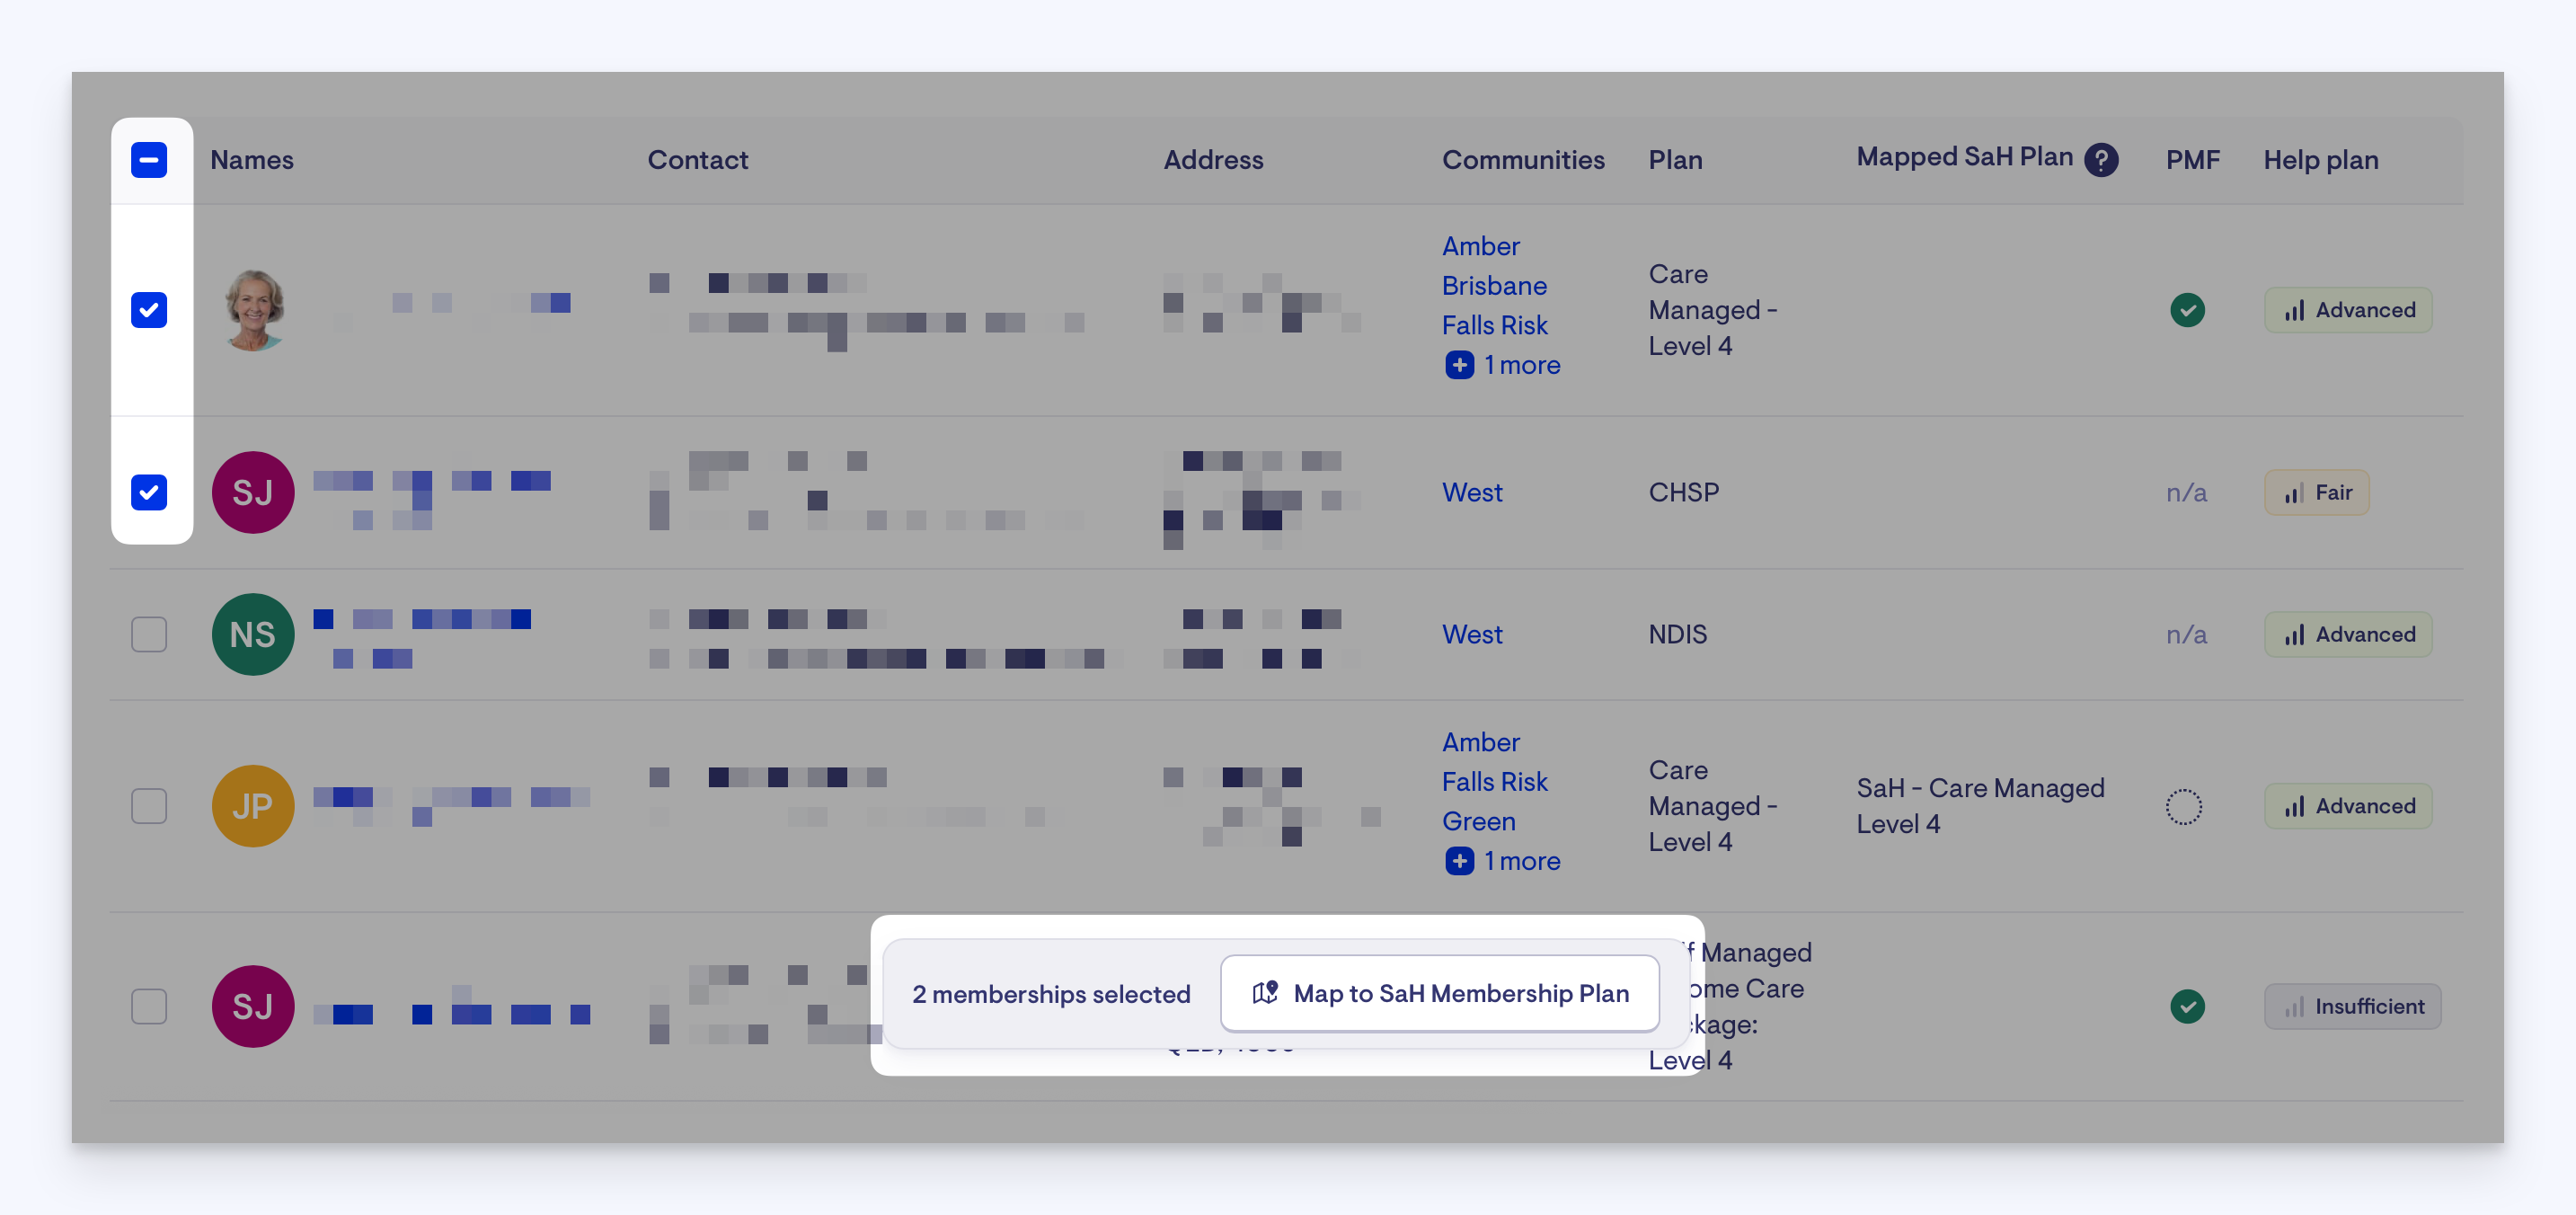The width and height of the screenshot is (2576, 1215).
Task: Expand '1 more' communities in the JP row
Action: (1502, 861)
